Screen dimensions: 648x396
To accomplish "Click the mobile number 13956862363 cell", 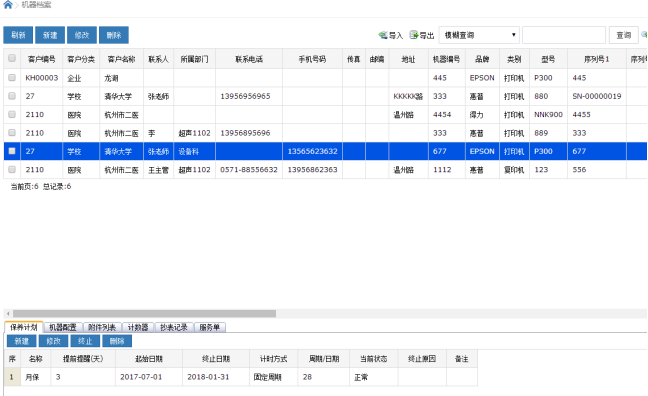I will coord(312,169).
